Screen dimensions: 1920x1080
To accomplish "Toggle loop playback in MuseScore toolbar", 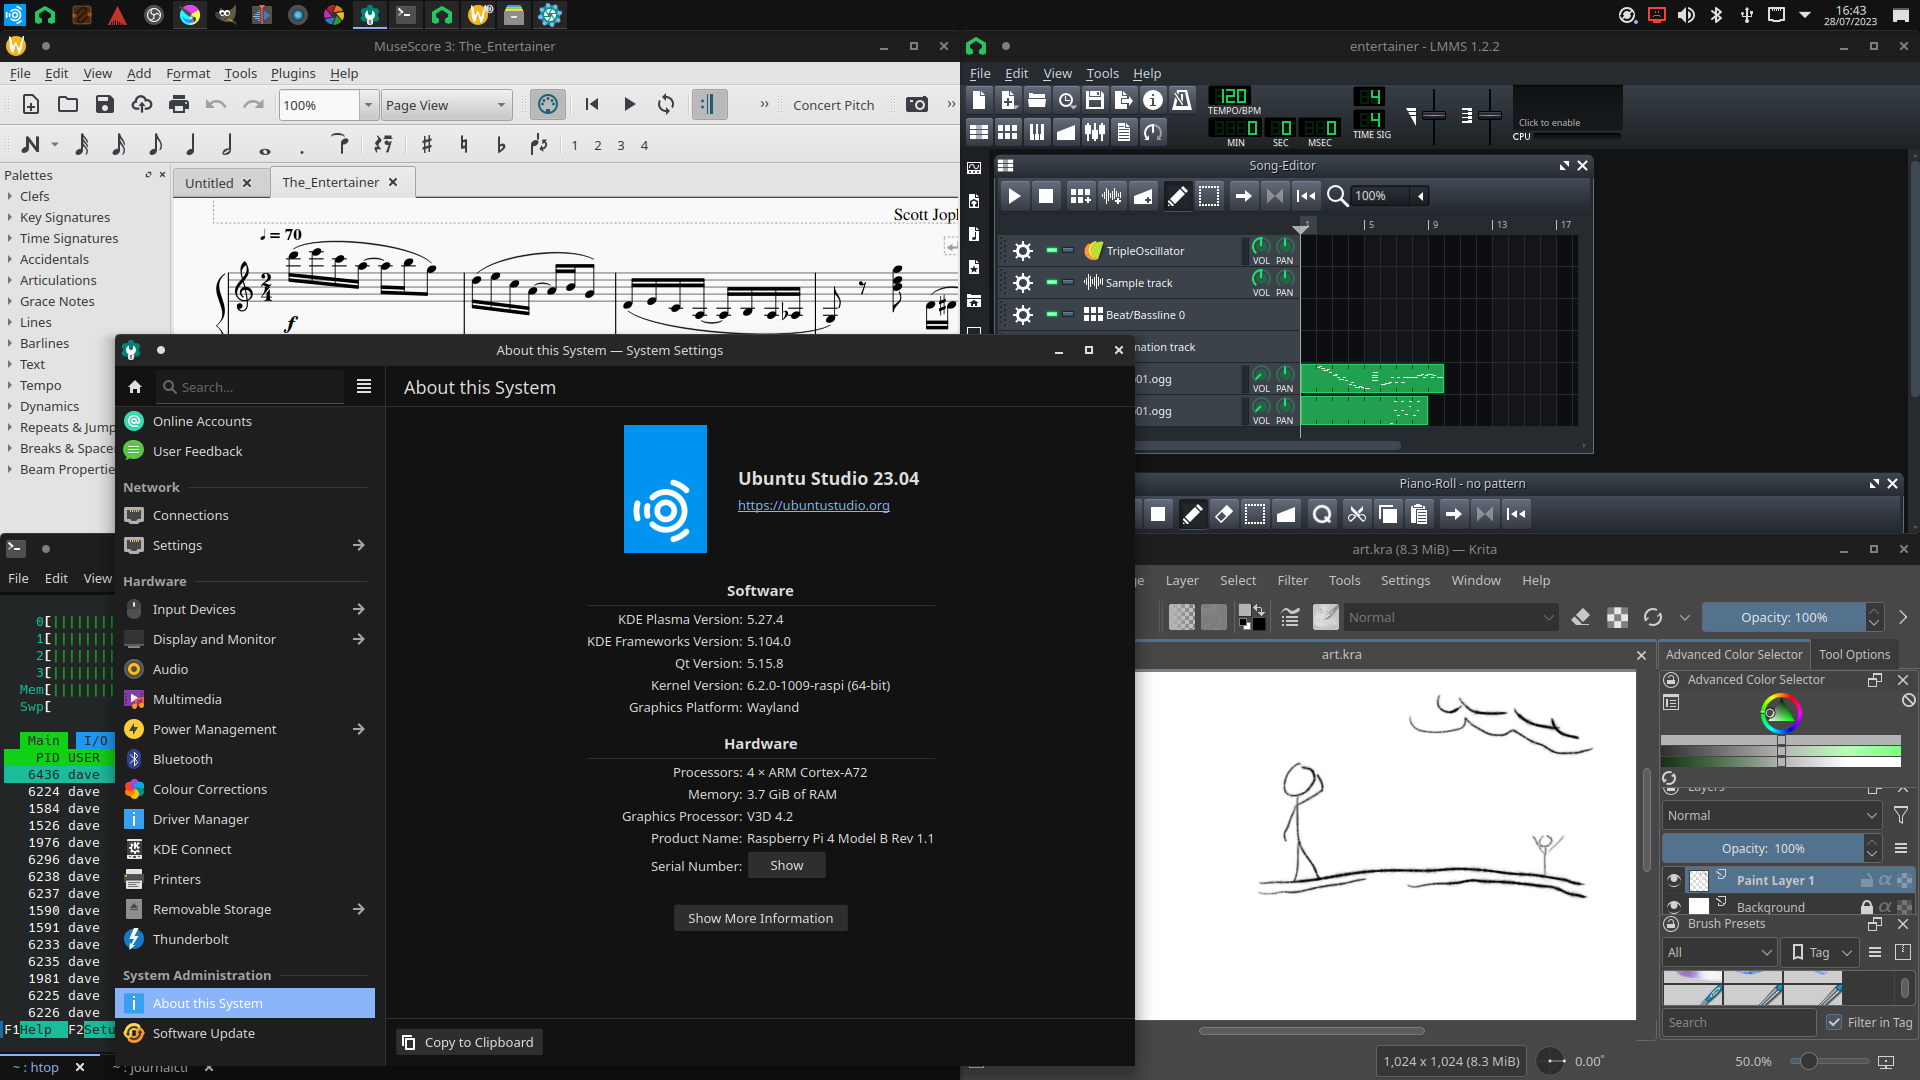I will [x=666, y=104].
